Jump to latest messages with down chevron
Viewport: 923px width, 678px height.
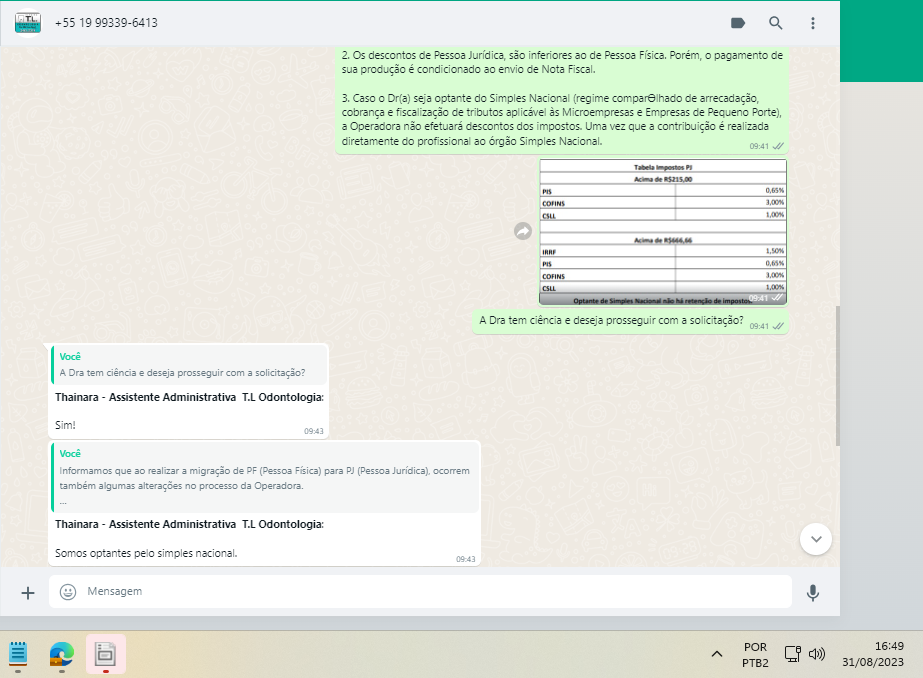[x=816, y=539]
